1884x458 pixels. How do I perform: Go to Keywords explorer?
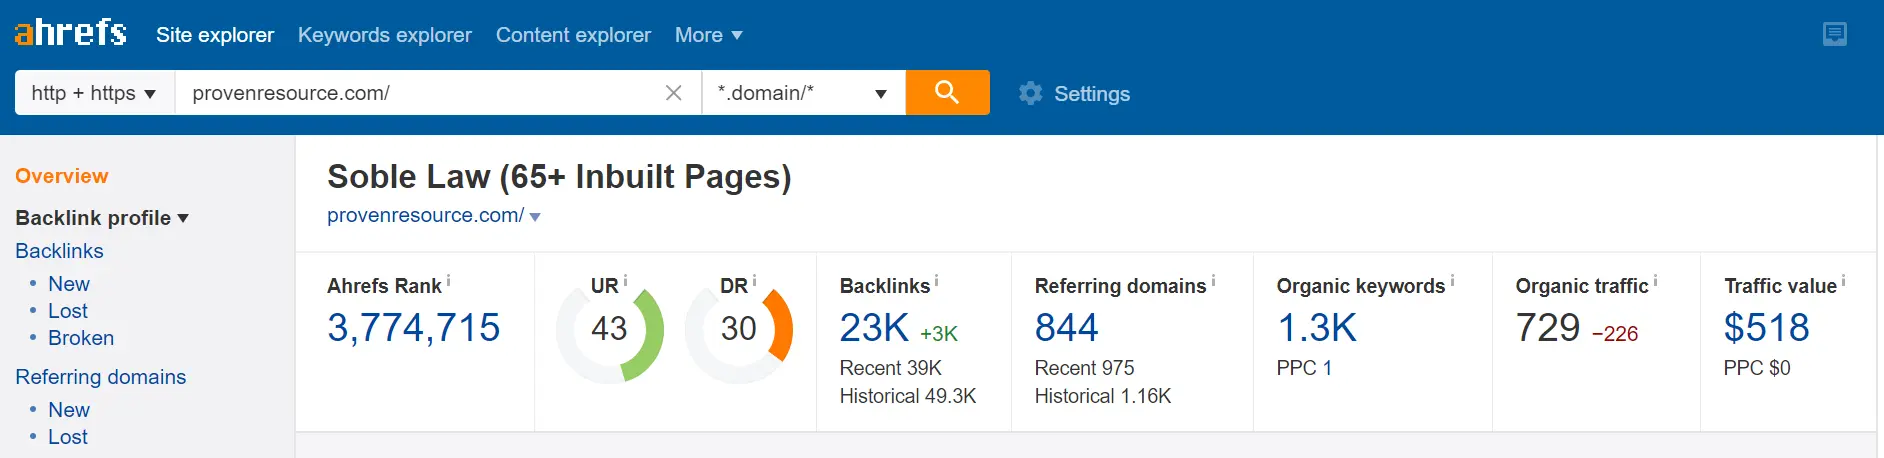tap(385, 35)
